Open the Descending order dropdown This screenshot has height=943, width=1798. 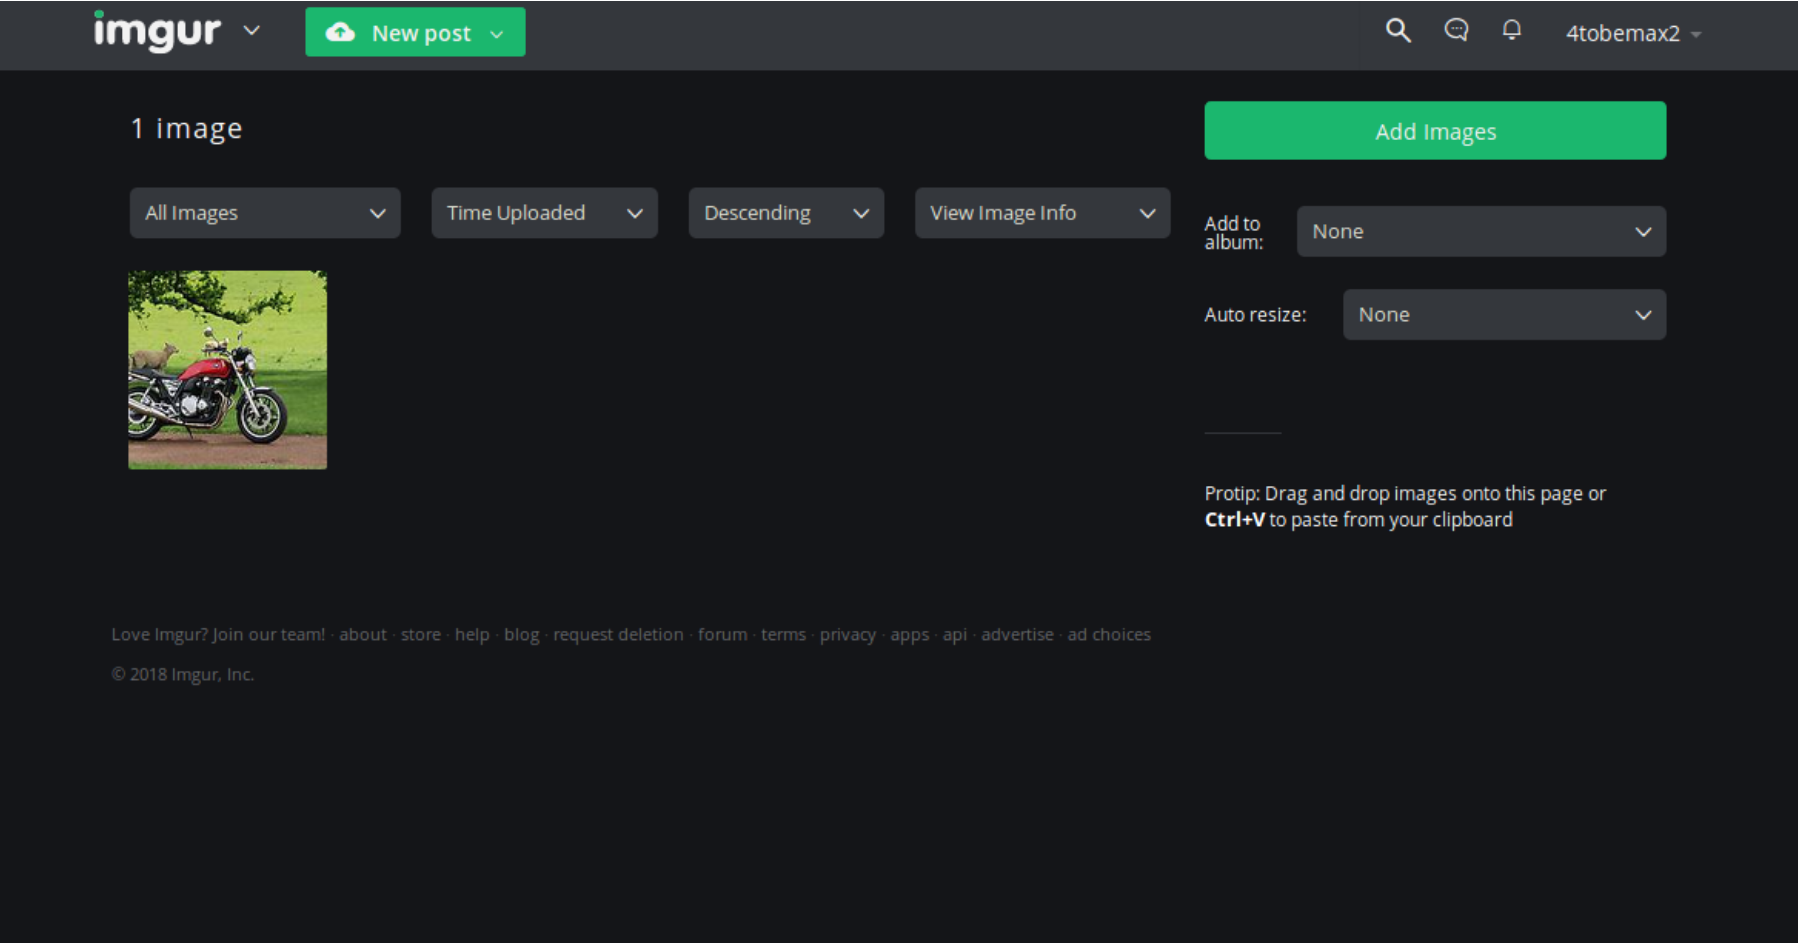(x=786, y=213)
